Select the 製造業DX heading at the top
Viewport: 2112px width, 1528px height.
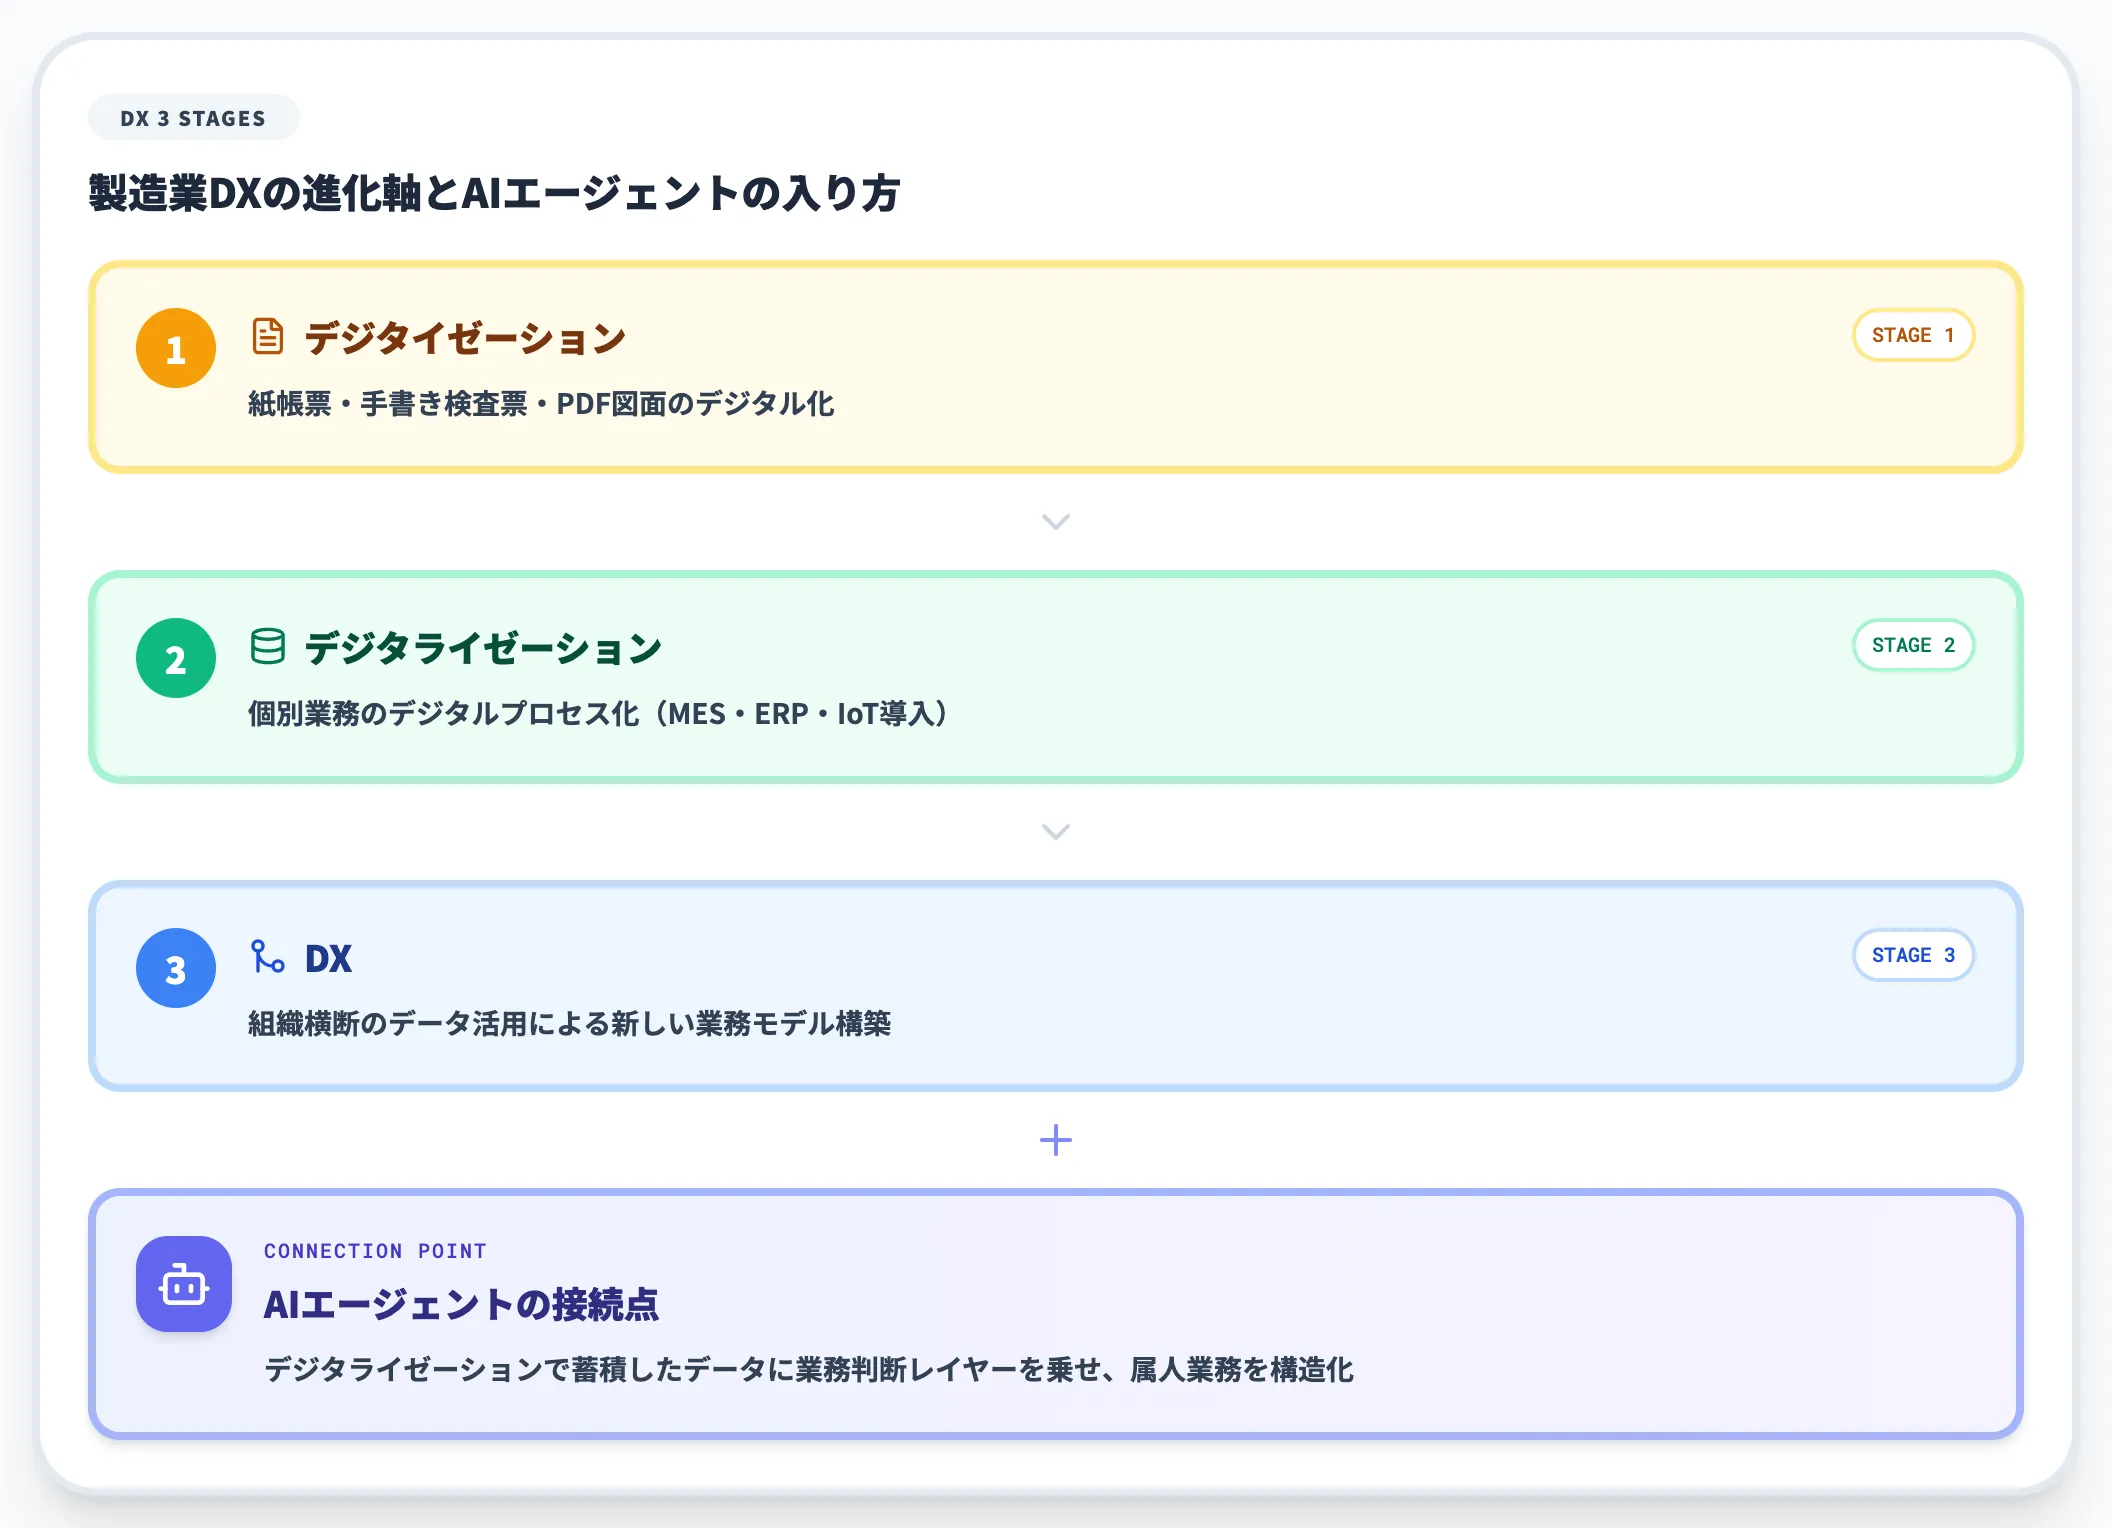click(494, 193)
